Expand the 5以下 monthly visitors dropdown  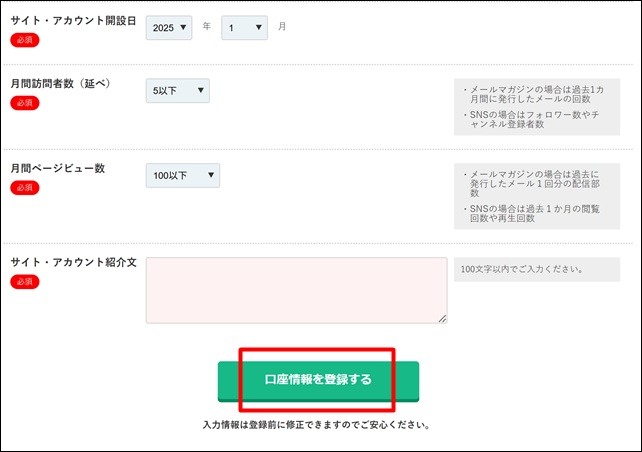point(177,91)
